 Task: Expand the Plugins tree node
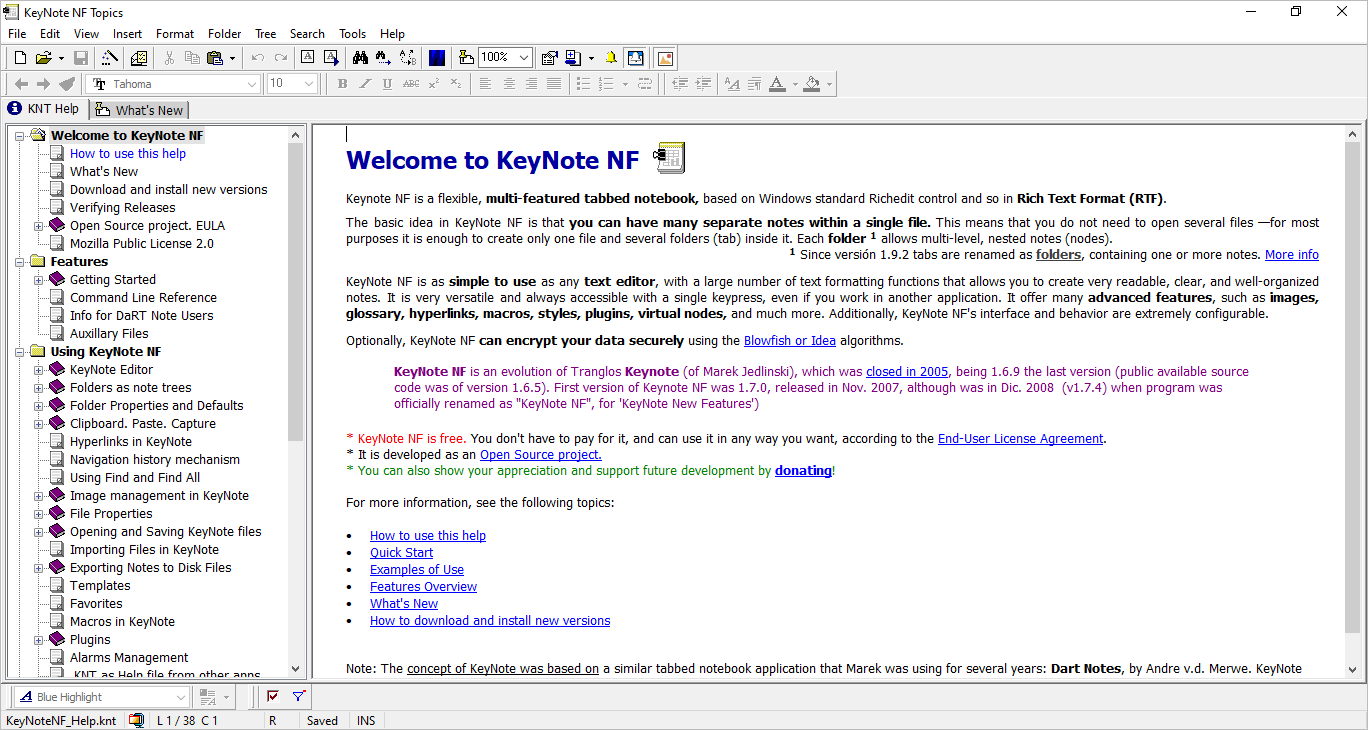(x=39, y=640)
